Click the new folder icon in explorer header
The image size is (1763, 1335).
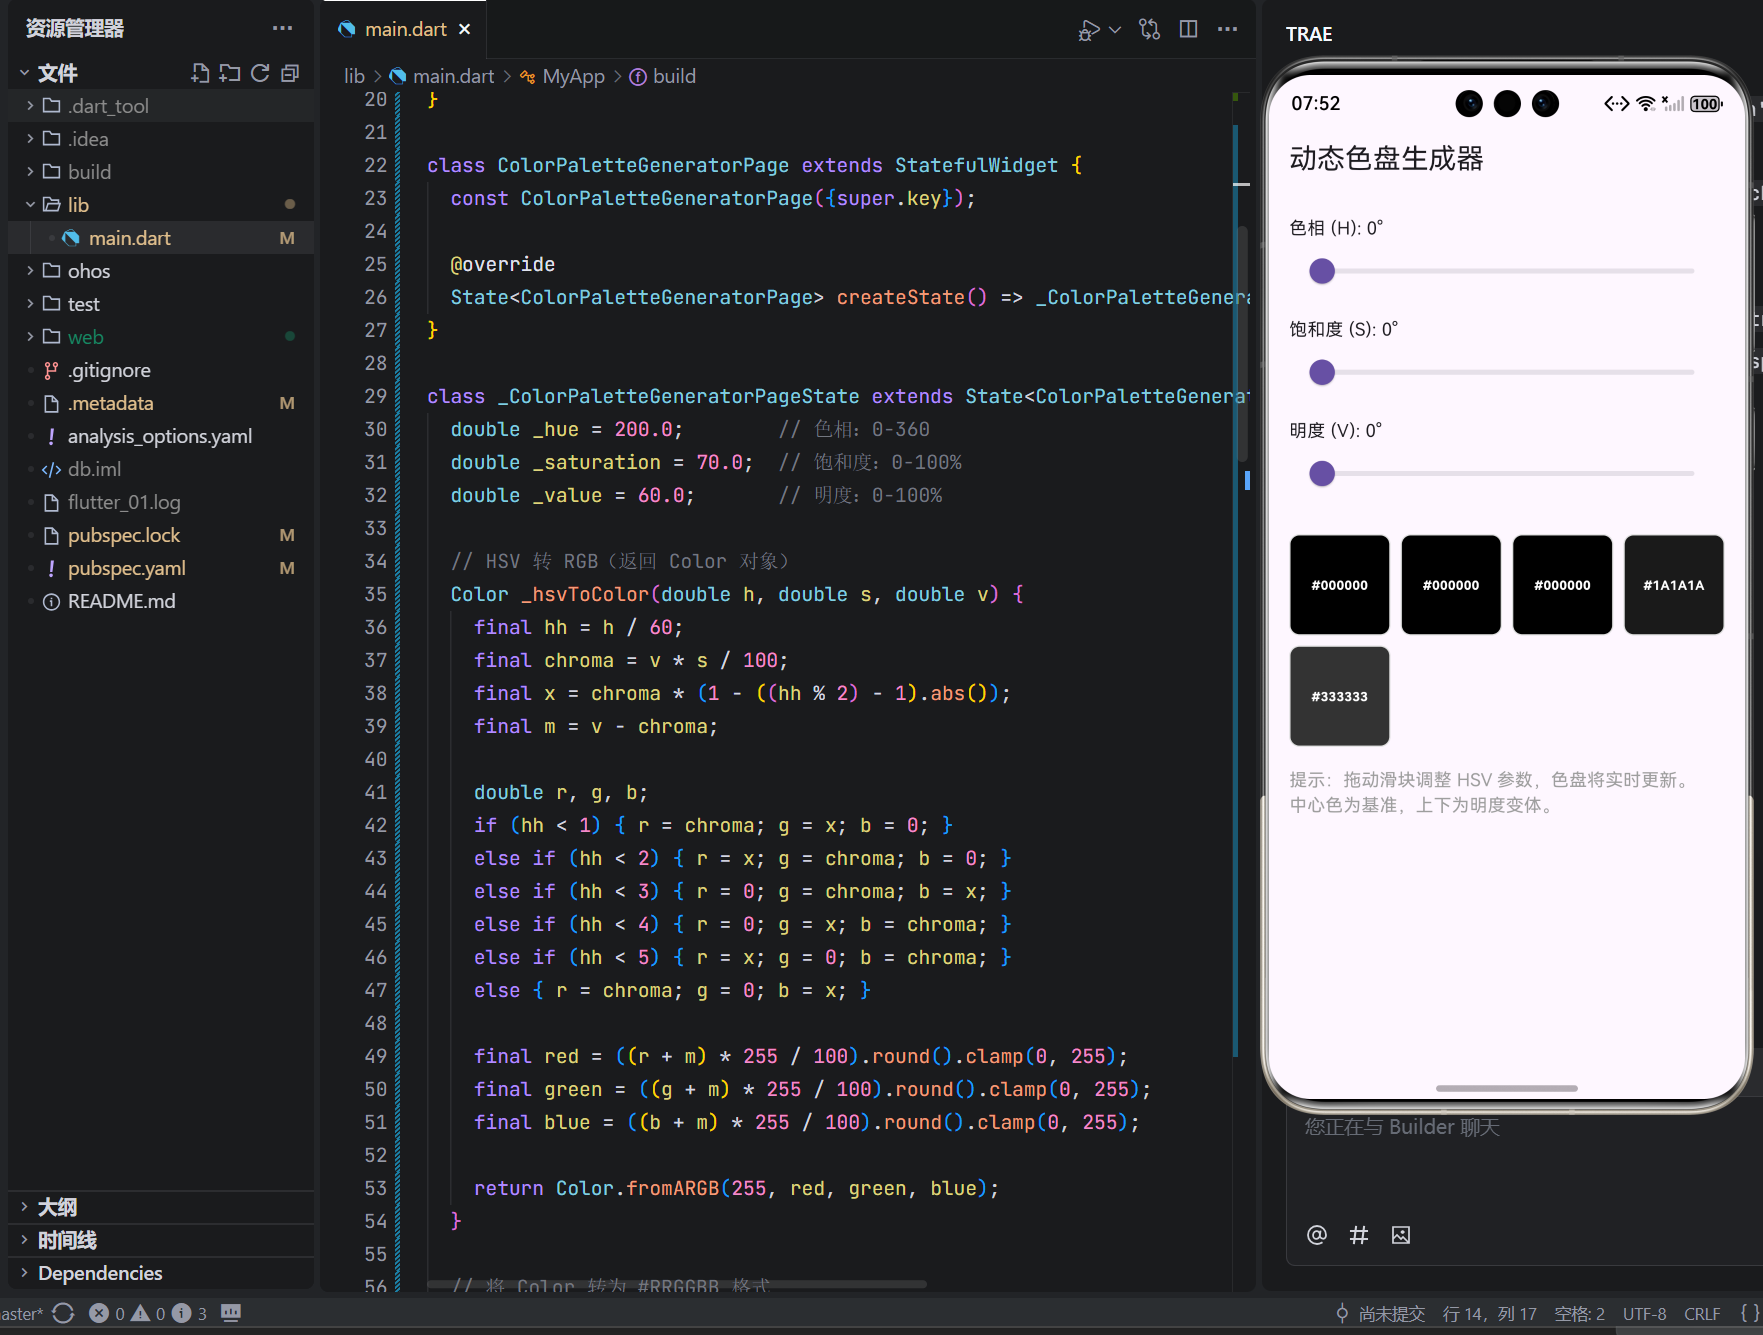(230, 73)
